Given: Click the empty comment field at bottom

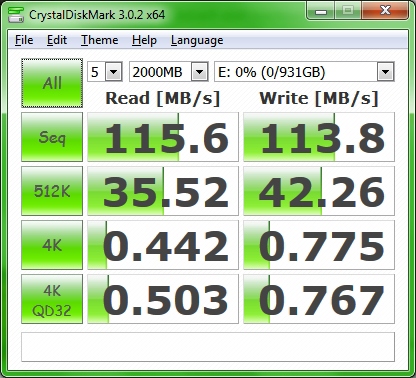Looking at the screenshot, I should click(x=208, y=347).
